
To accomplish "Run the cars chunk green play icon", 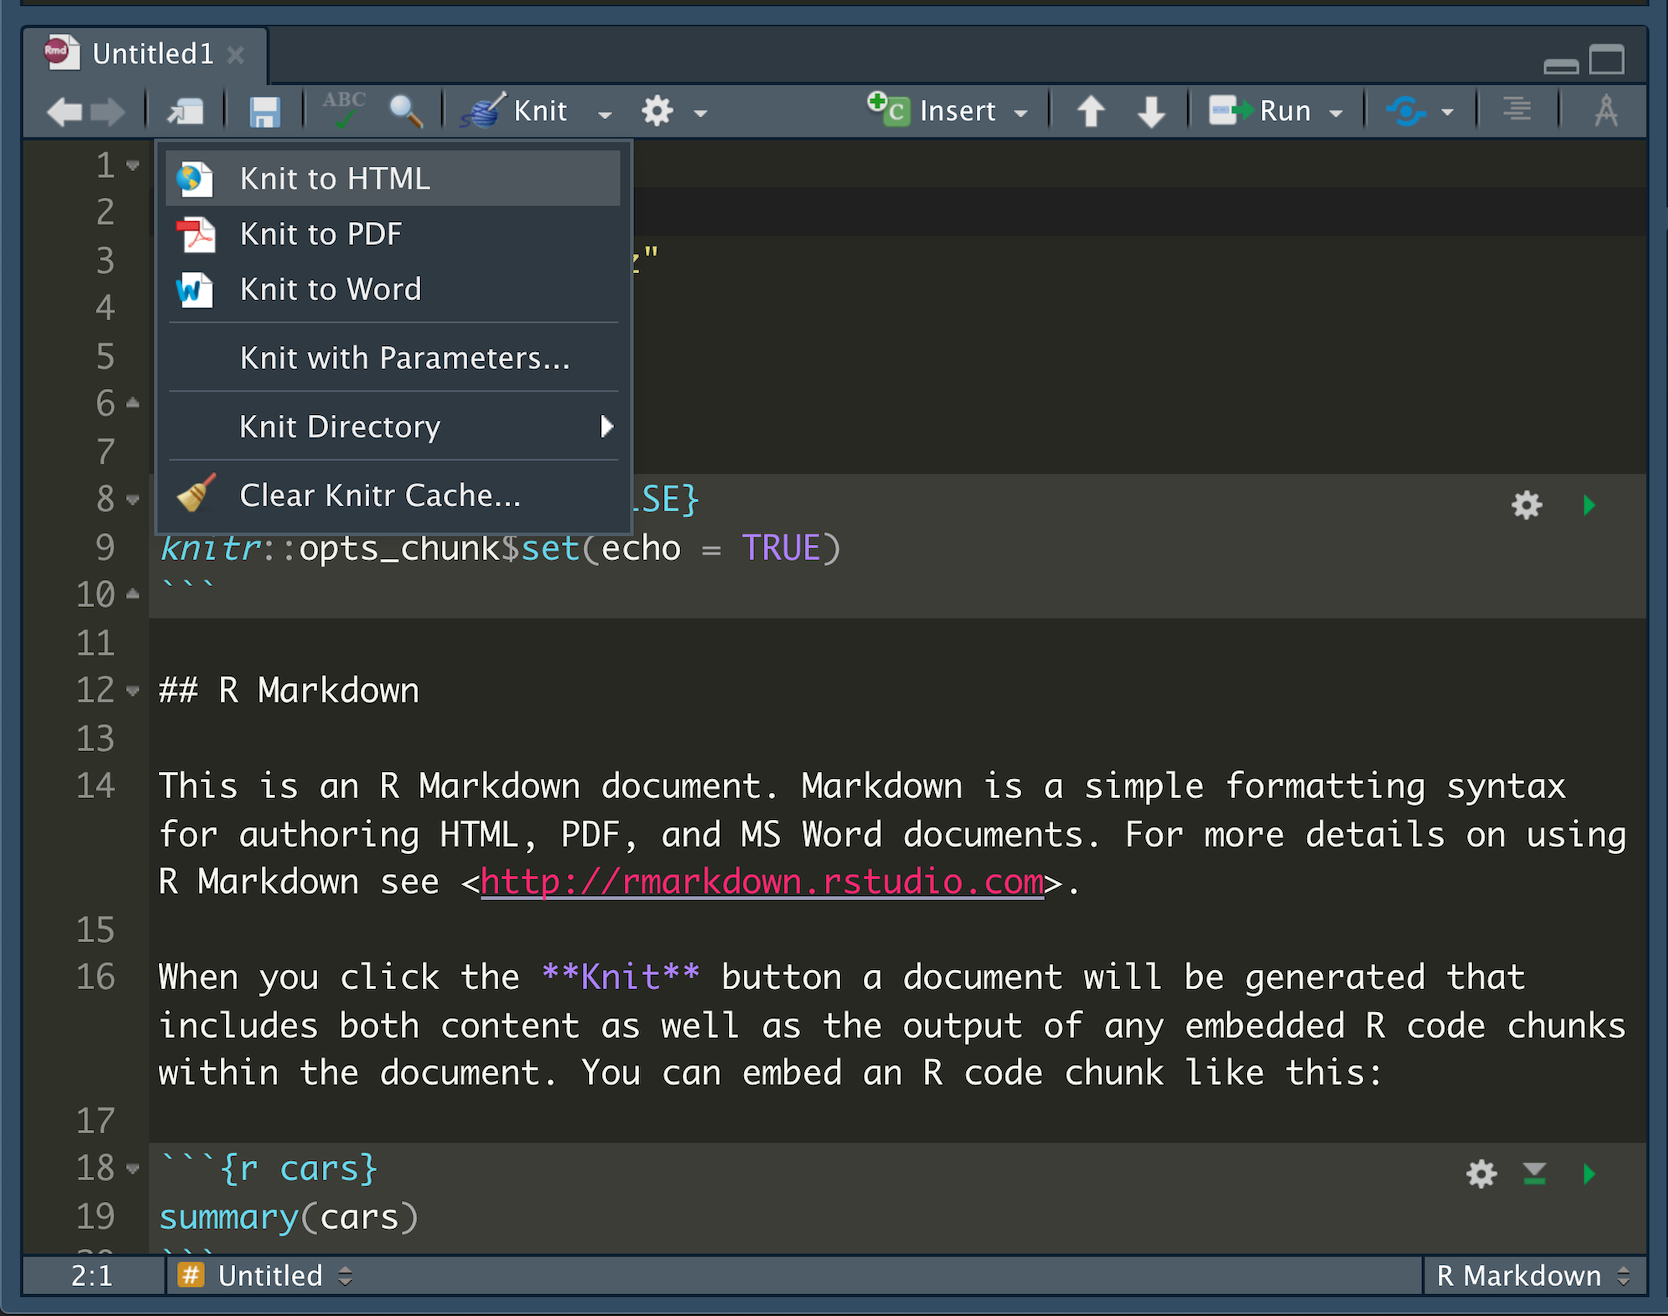I will [x=1589, y=1173].
